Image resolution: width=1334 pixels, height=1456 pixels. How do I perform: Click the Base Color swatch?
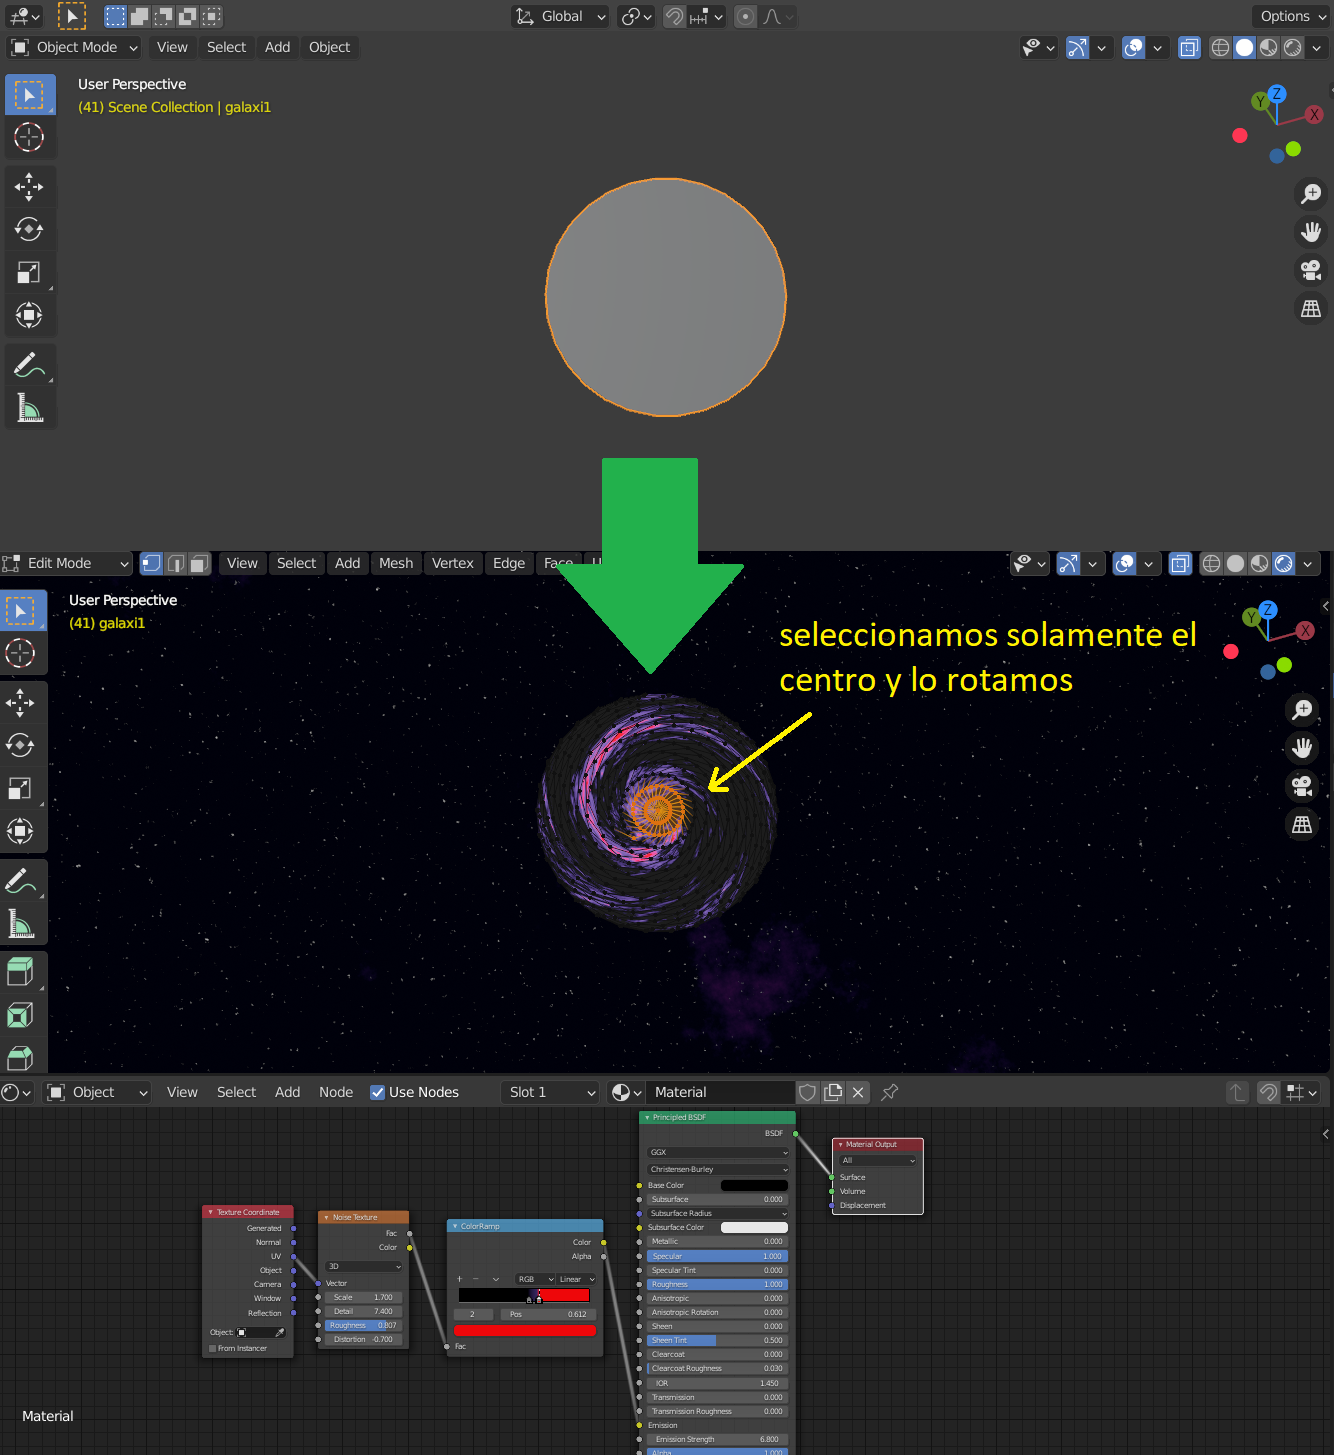coord(754,1185)
